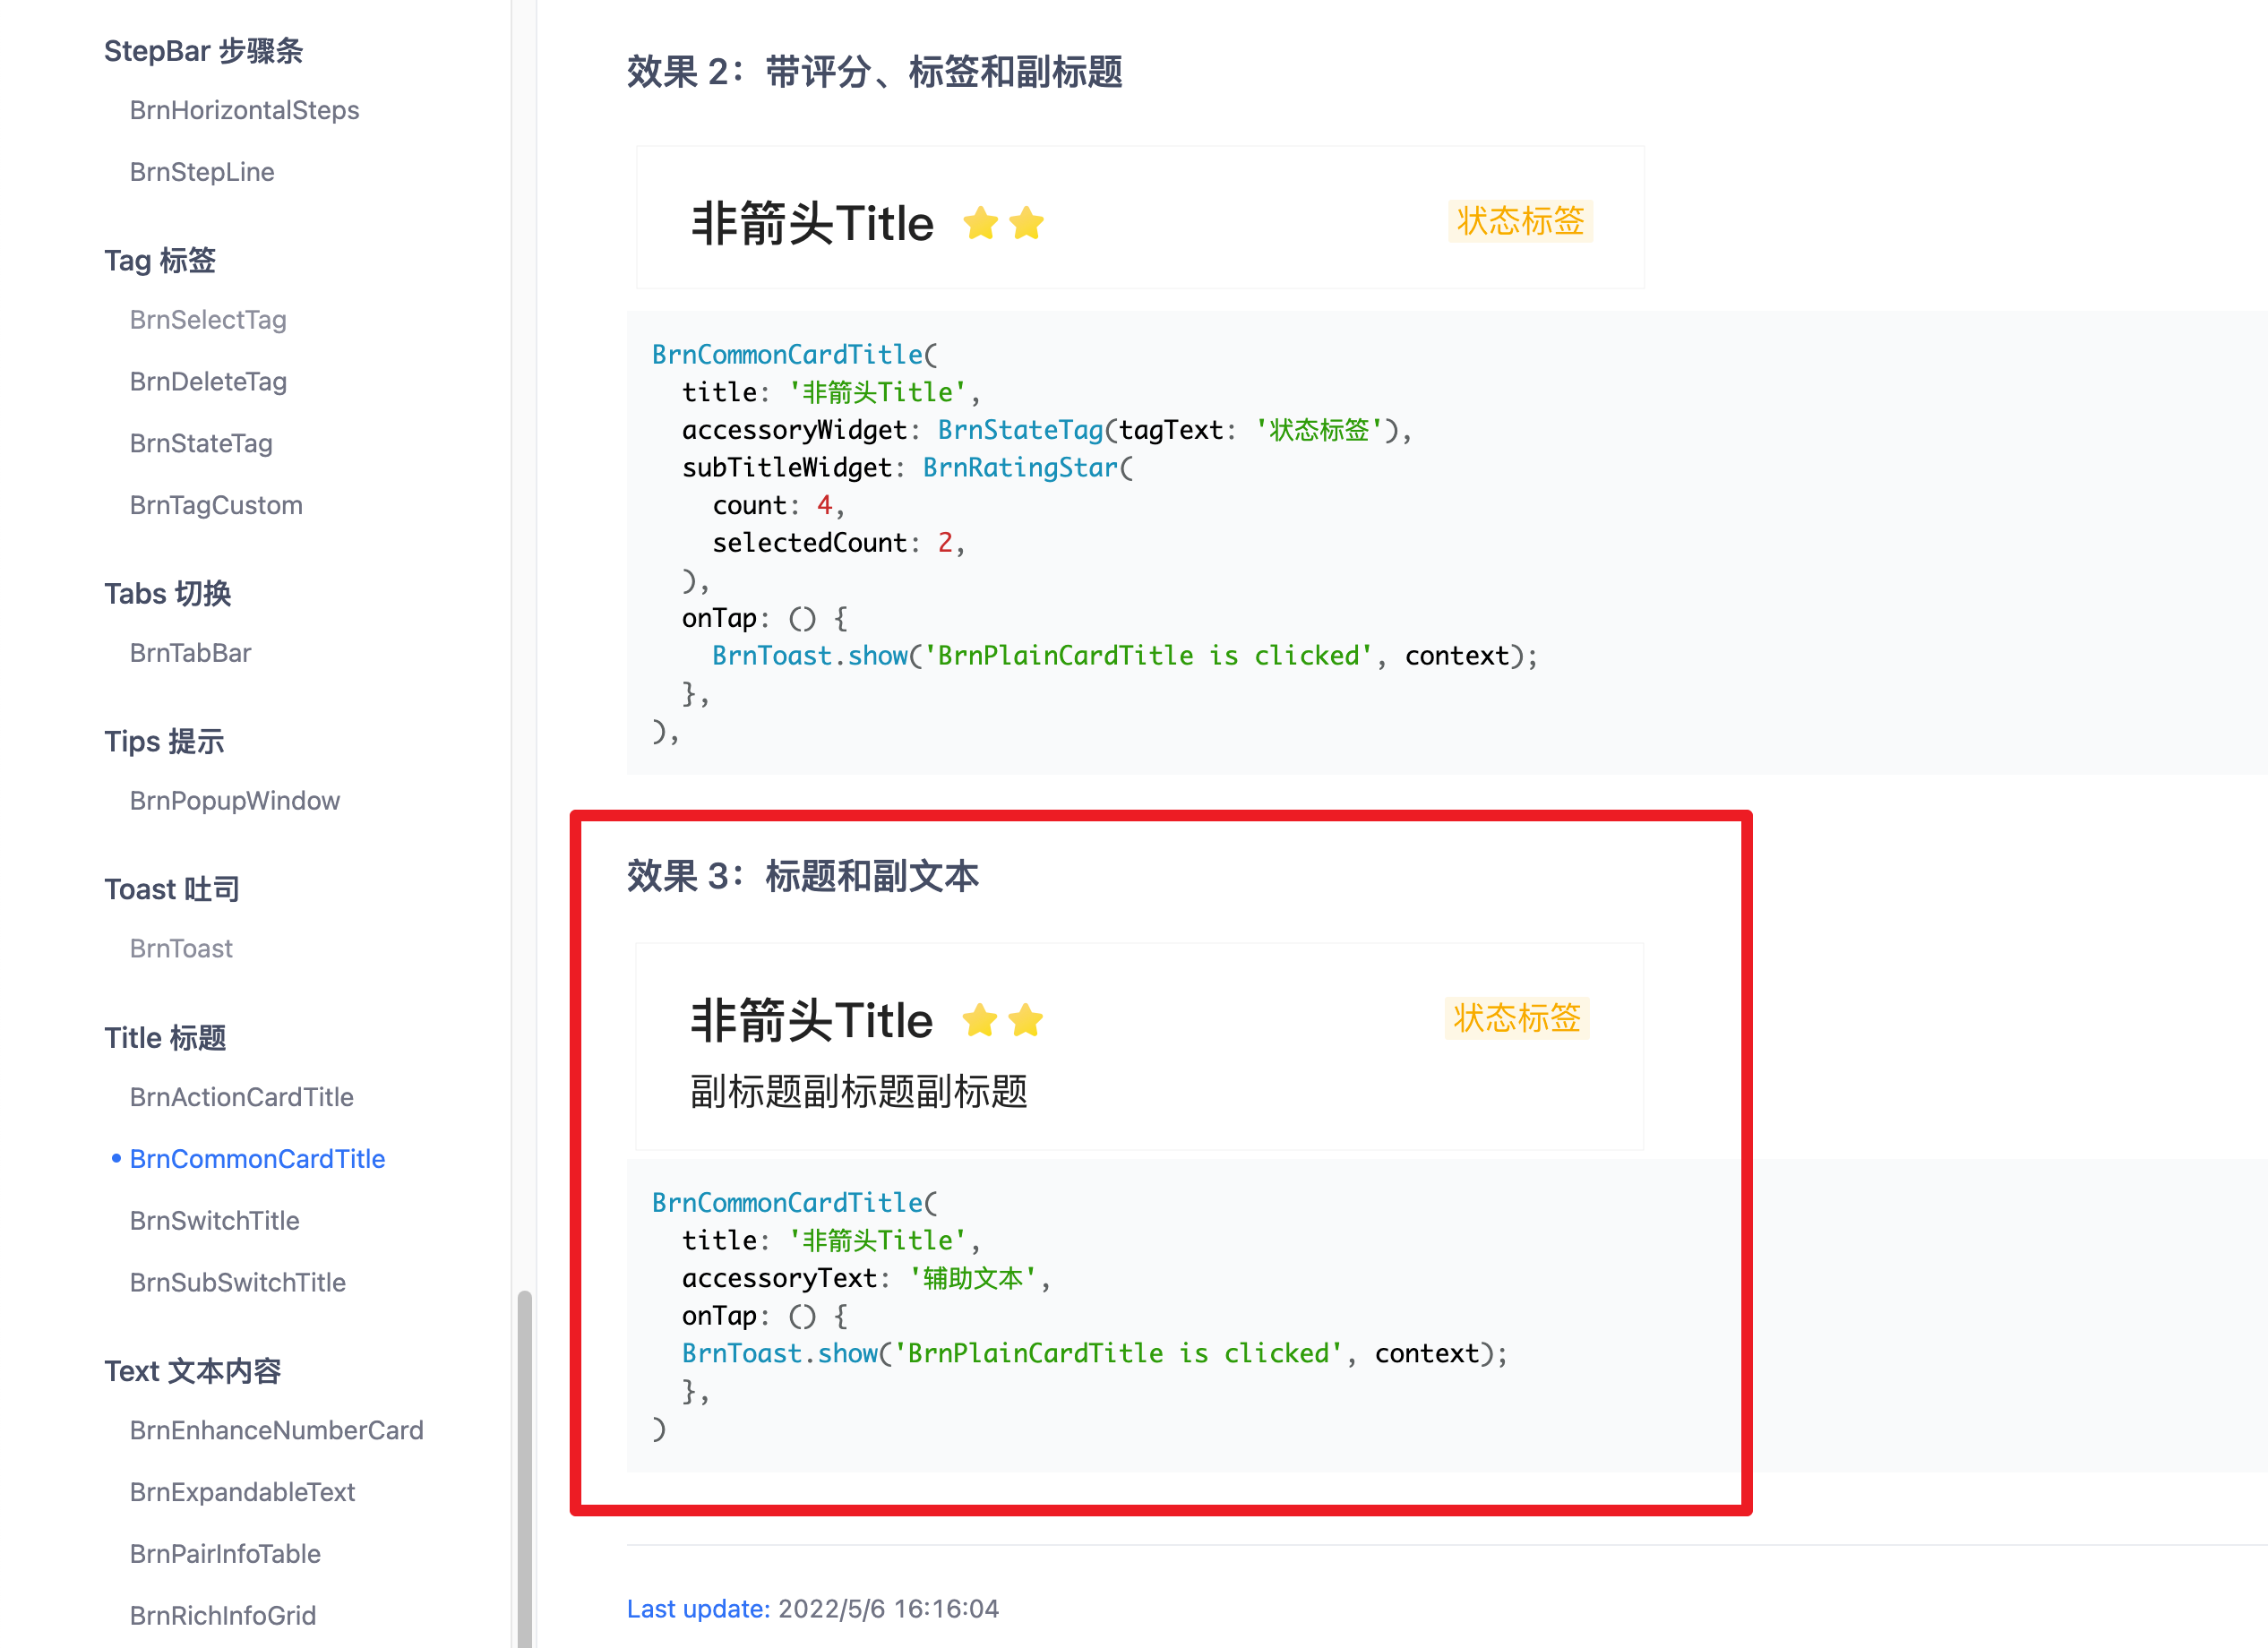The image size is (2268, 1648).
Task: Go to the BrnToast sidebar item
Action: pyautogui.click(x=181, y=949)
